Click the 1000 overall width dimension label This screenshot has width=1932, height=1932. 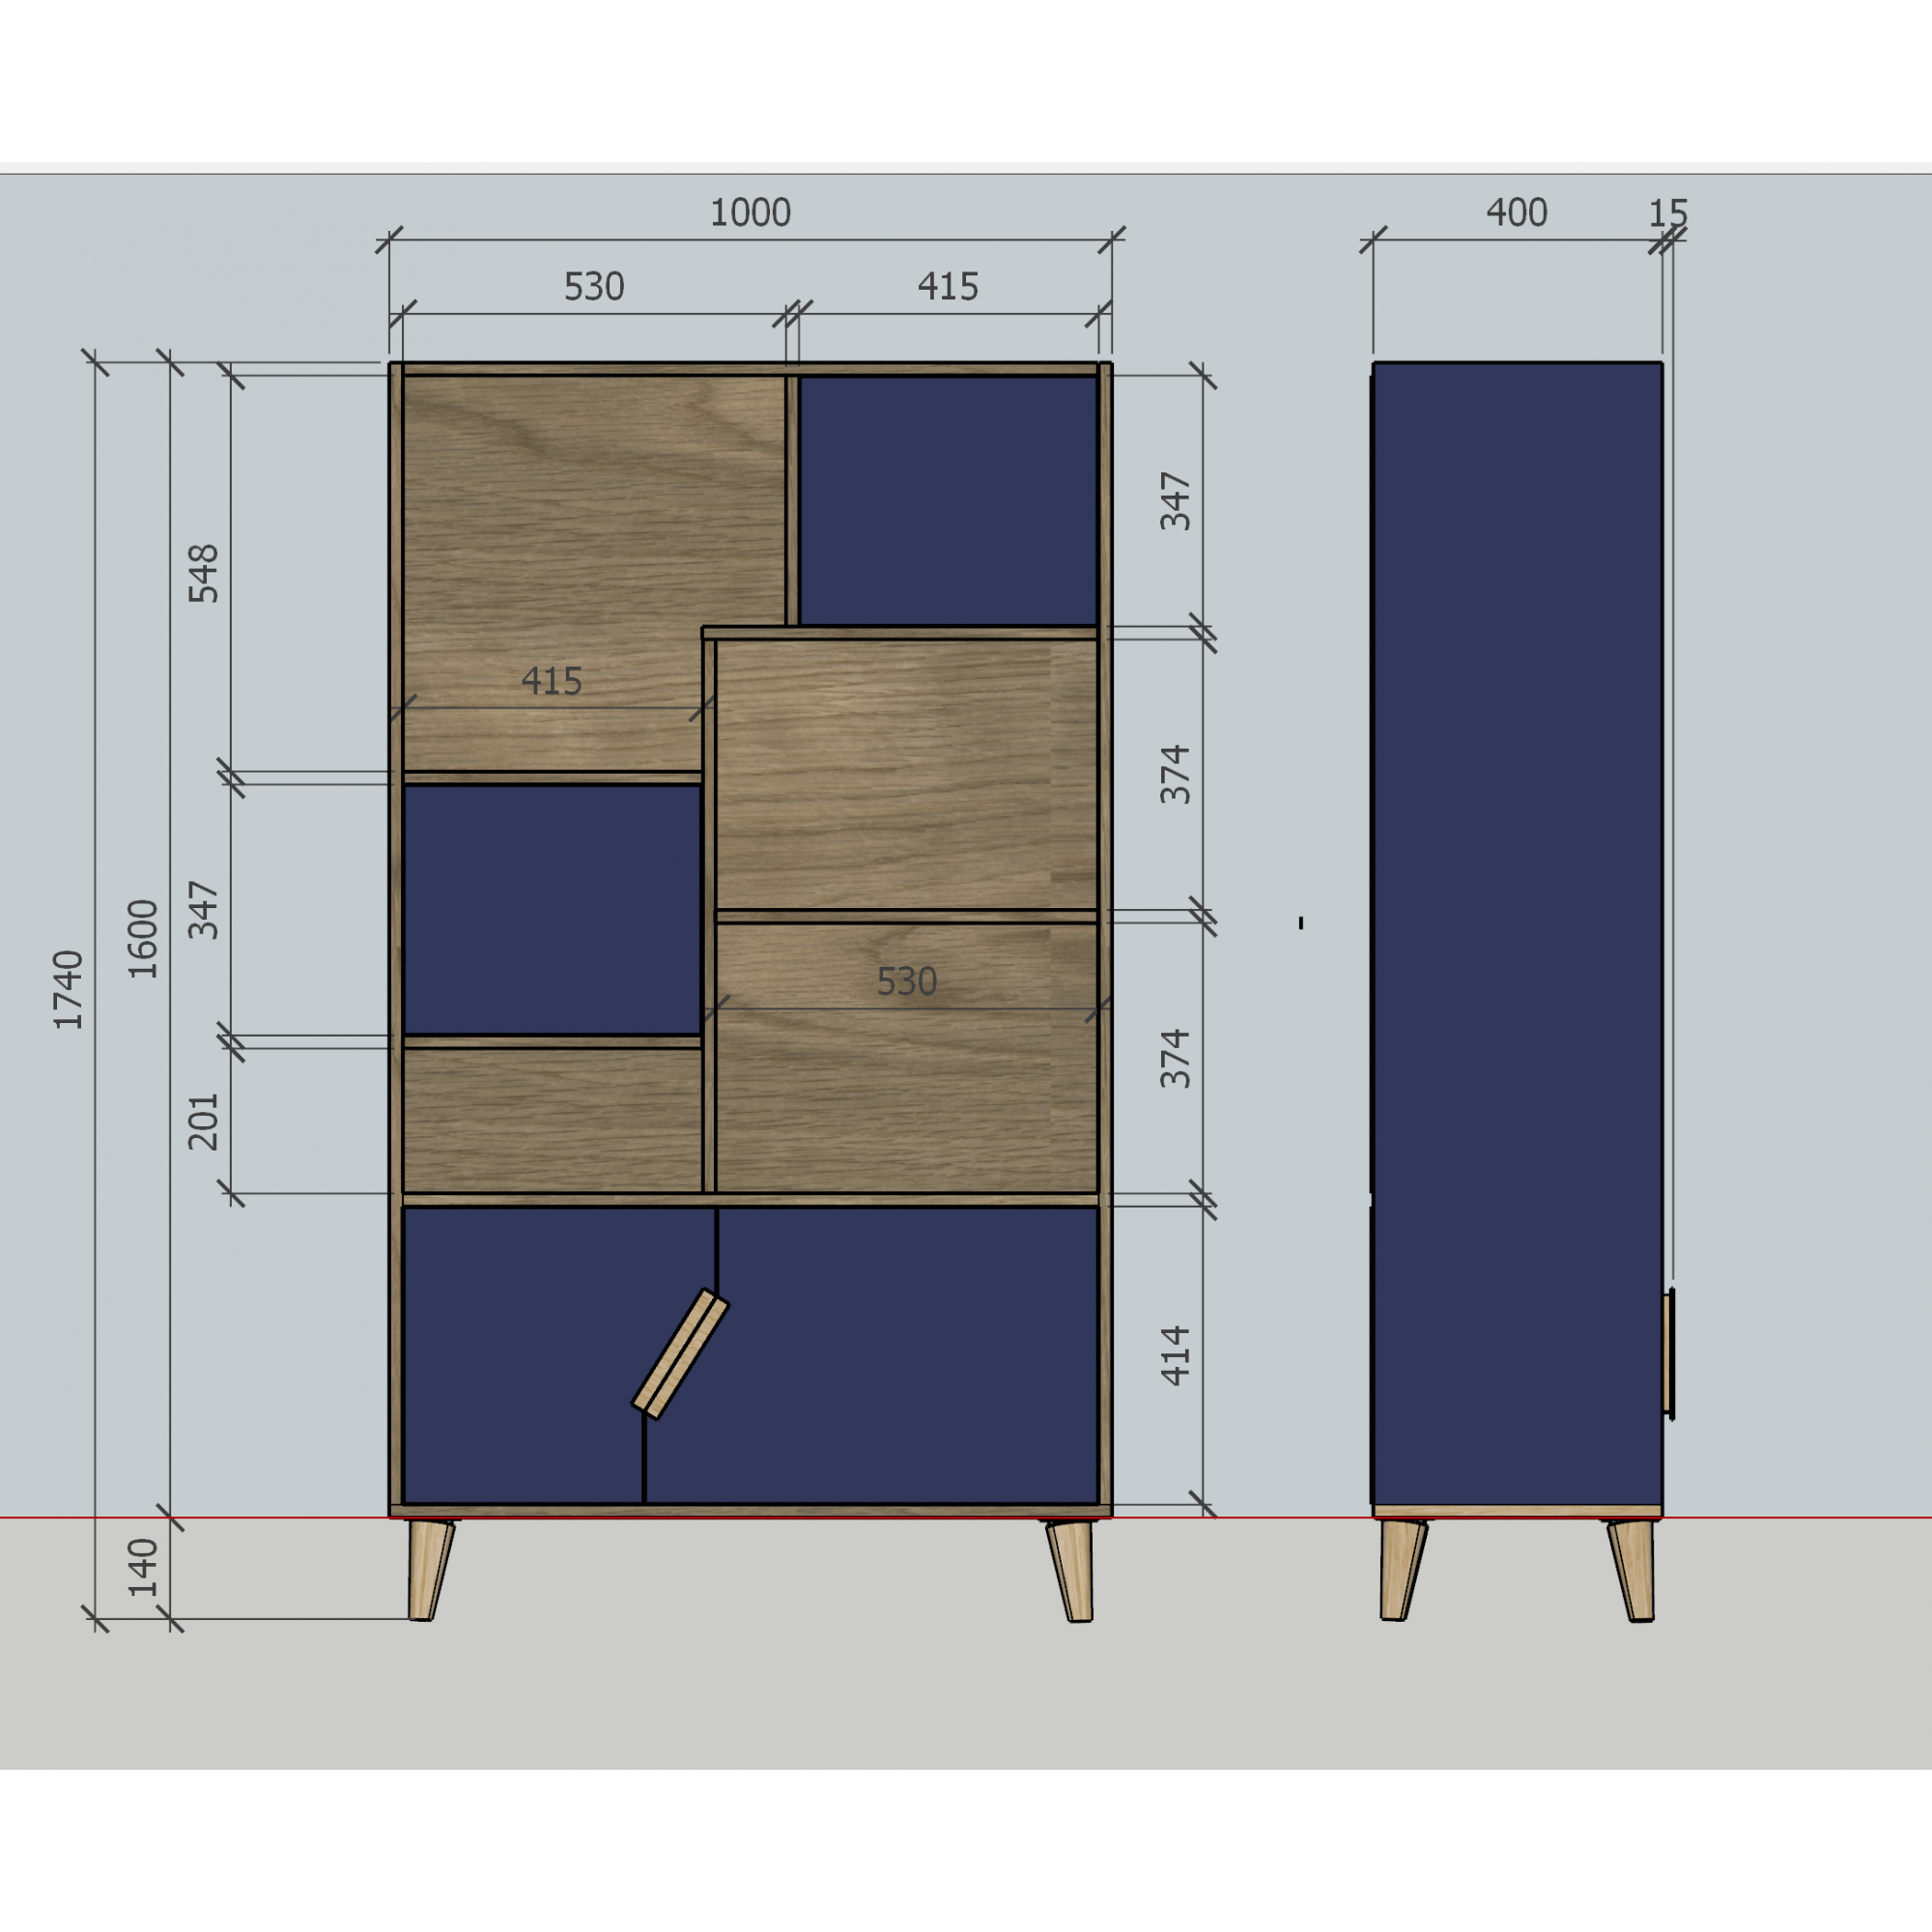pos(750,213)
